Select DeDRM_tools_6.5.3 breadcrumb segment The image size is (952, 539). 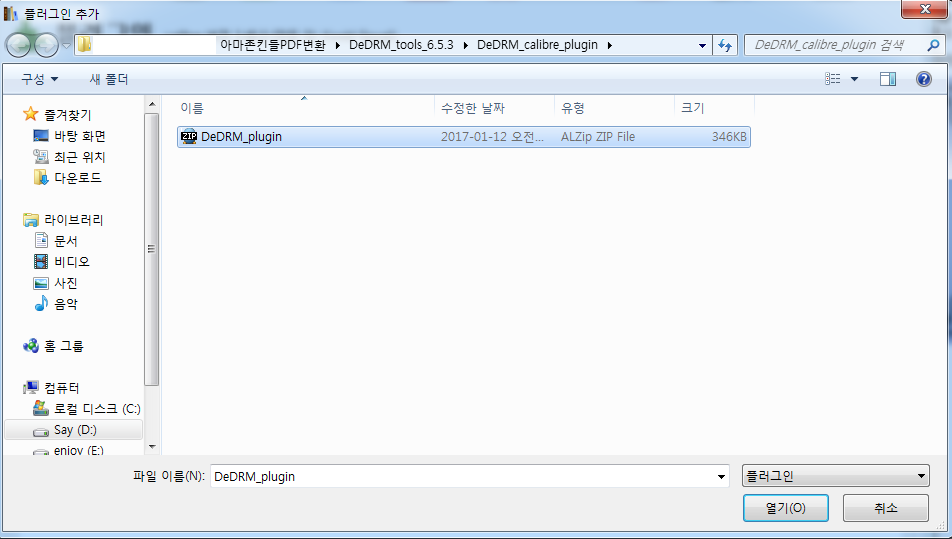tap(401, 45)
